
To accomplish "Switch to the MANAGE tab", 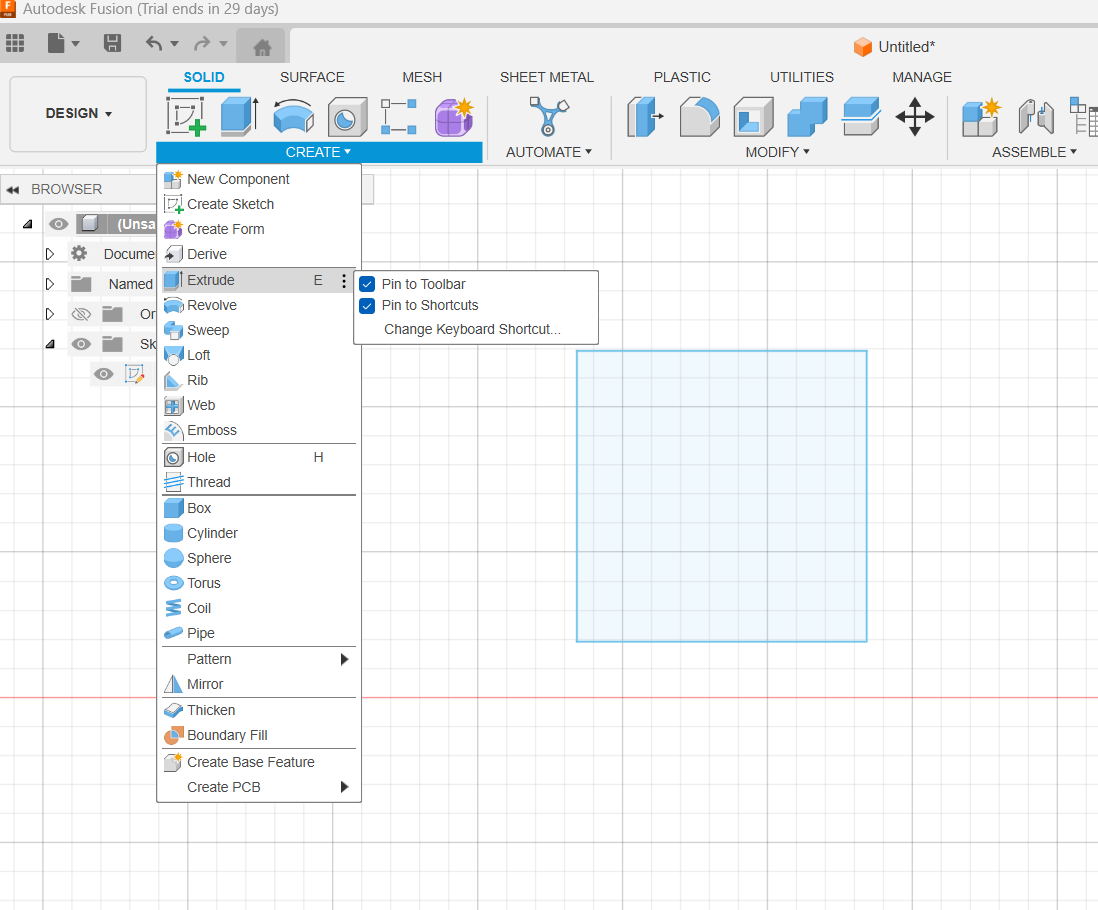I will (922, 77).
